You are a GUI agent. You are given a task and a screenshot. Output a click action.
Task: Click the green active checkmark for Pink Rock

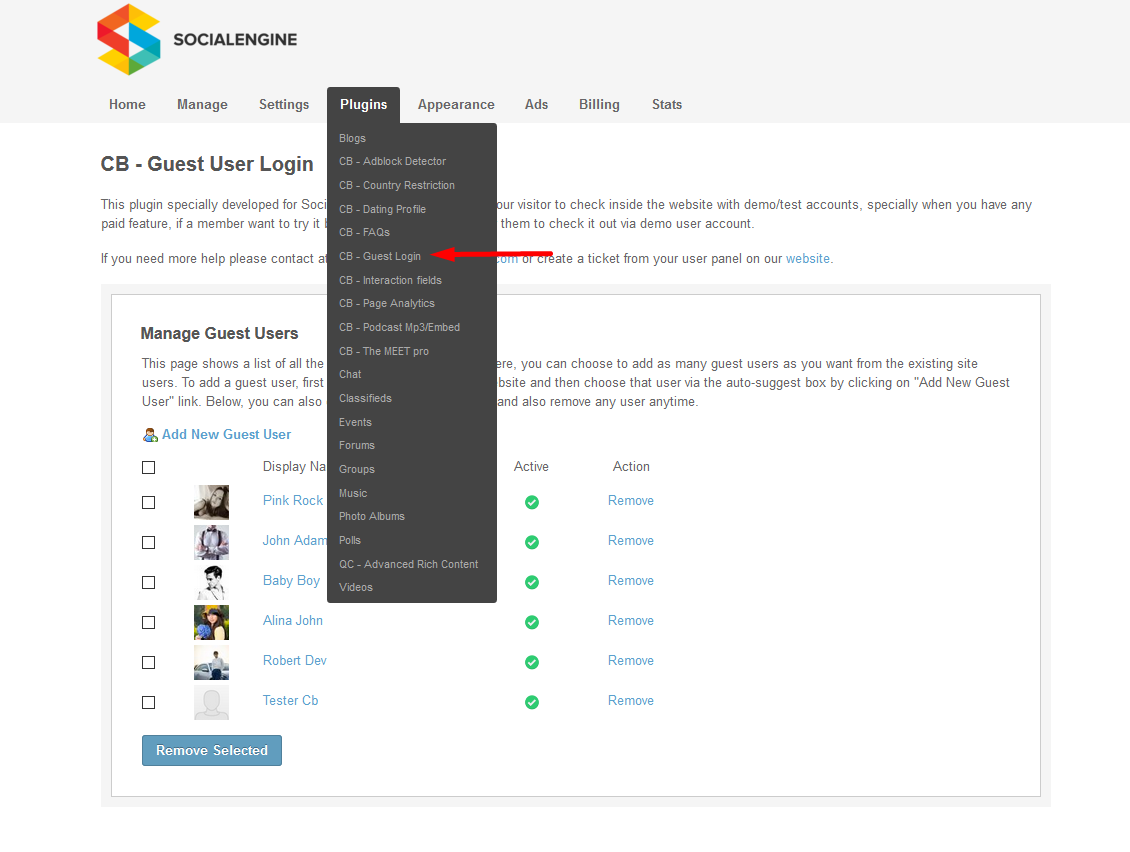(532, 502)
